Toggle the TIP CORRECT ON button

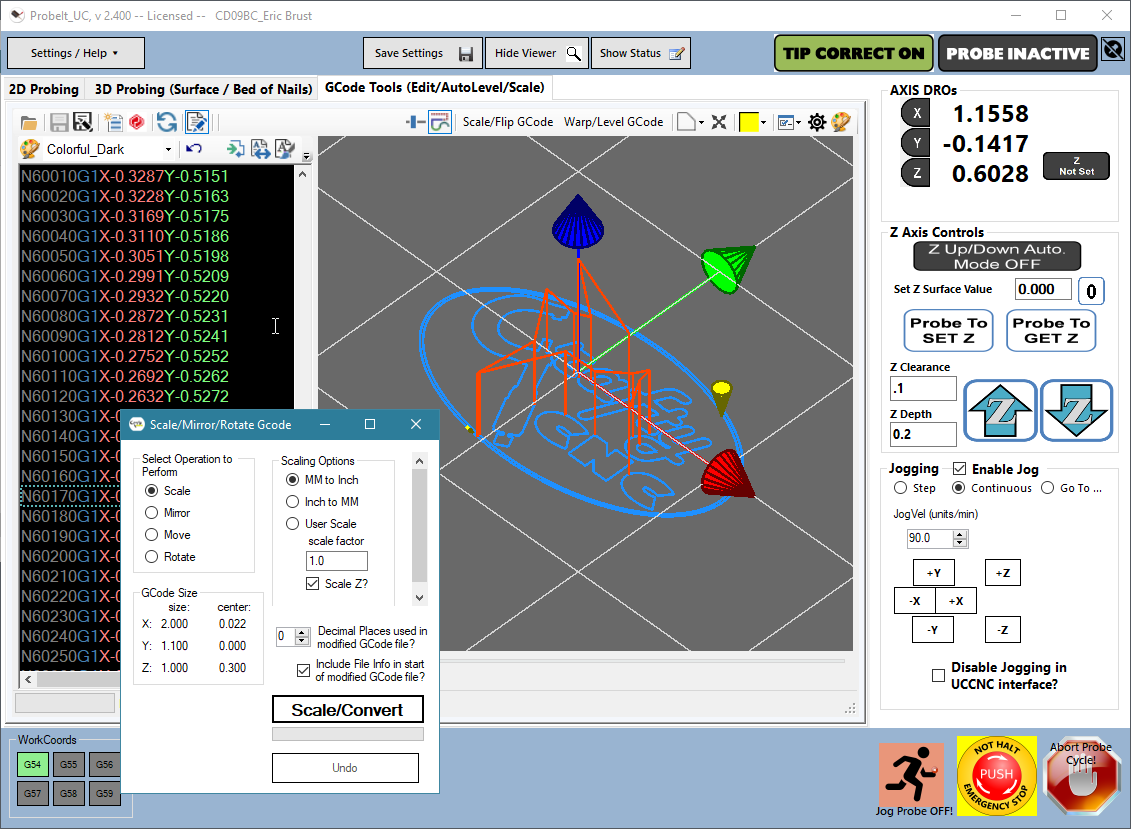coord(853,53)
